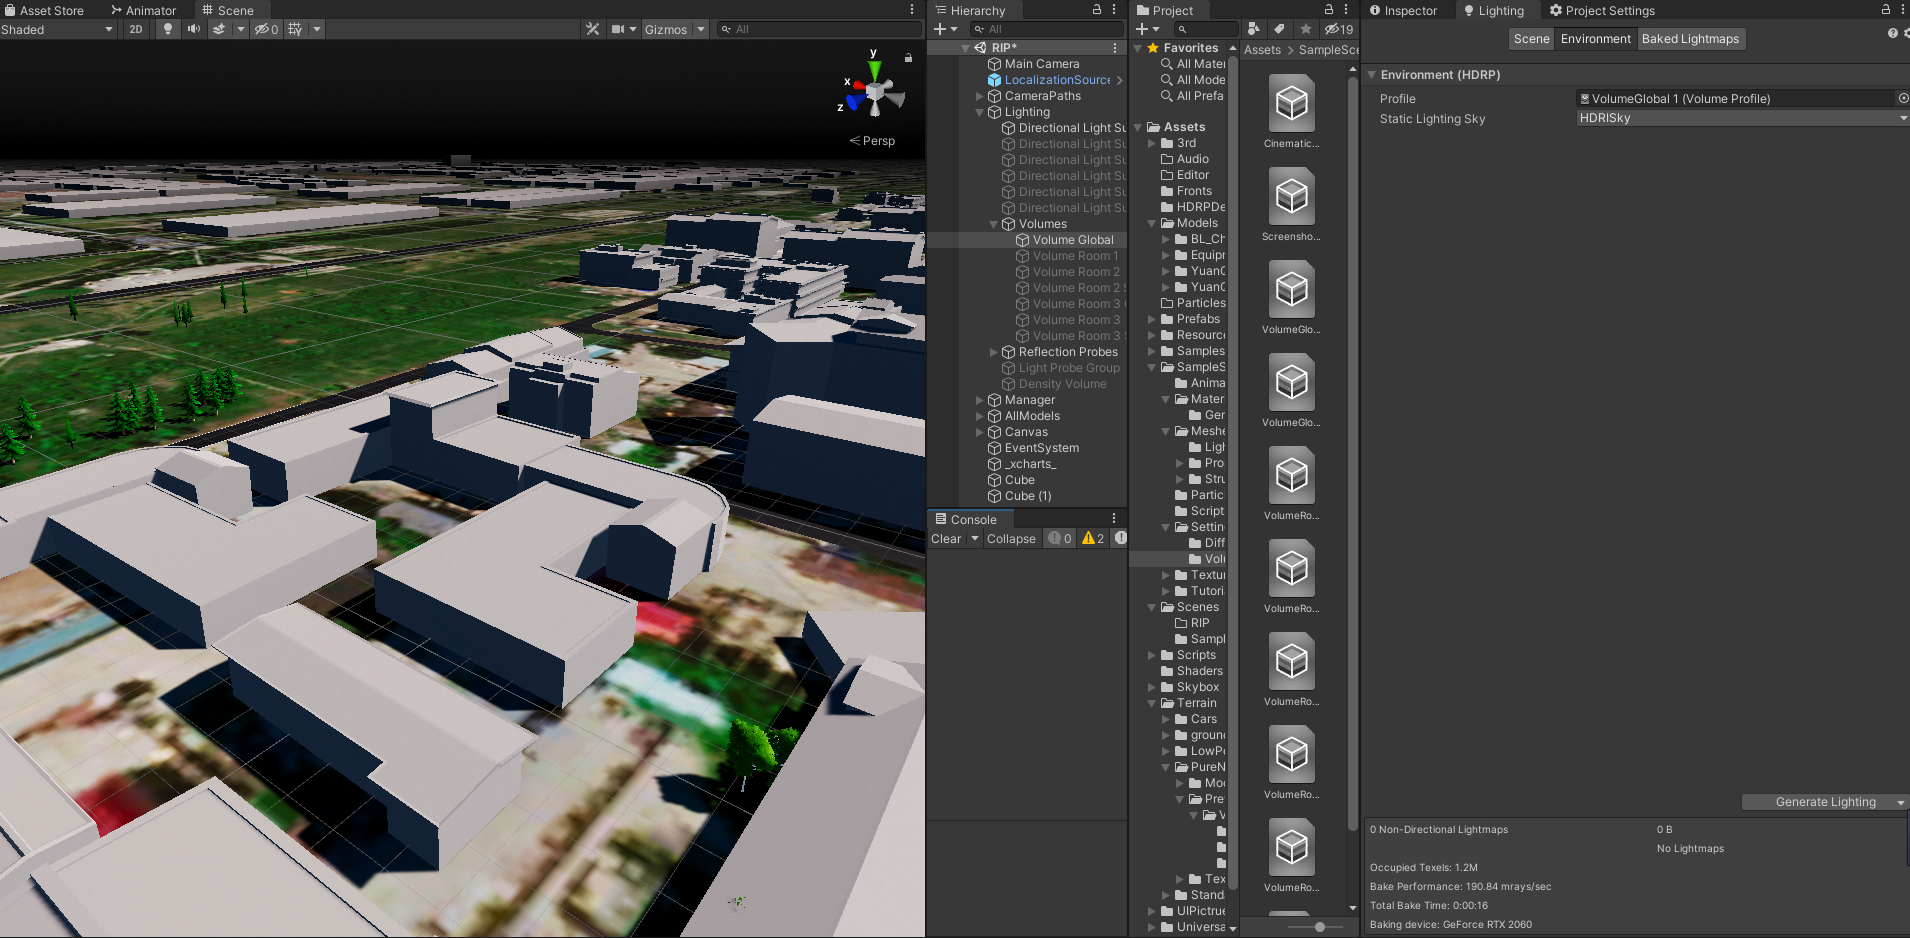Open the Shaded draw mode dropdown
The width and height of the screenshot is (1910, 938).
(57, 29)
